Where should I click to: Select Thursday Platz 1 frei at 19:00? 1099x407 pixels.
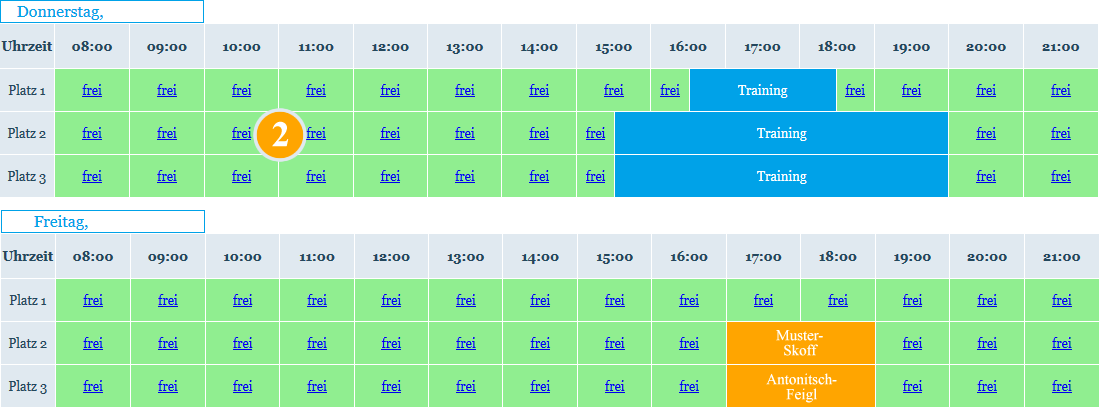pyautogui.click(x=911, y=90)
